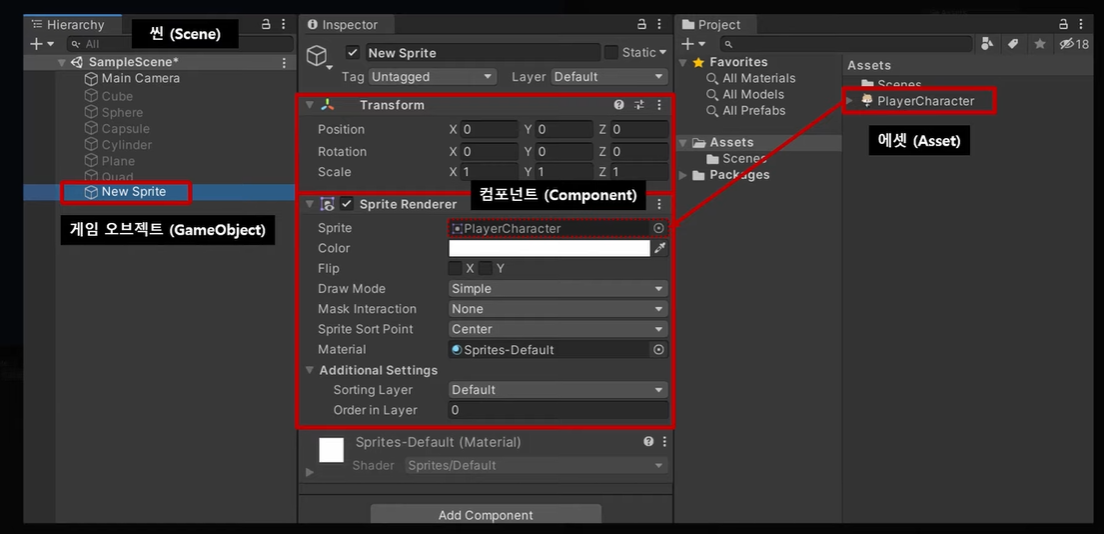
Task: Open the Layer dropdown showing Default
Action: pos(609,76)
